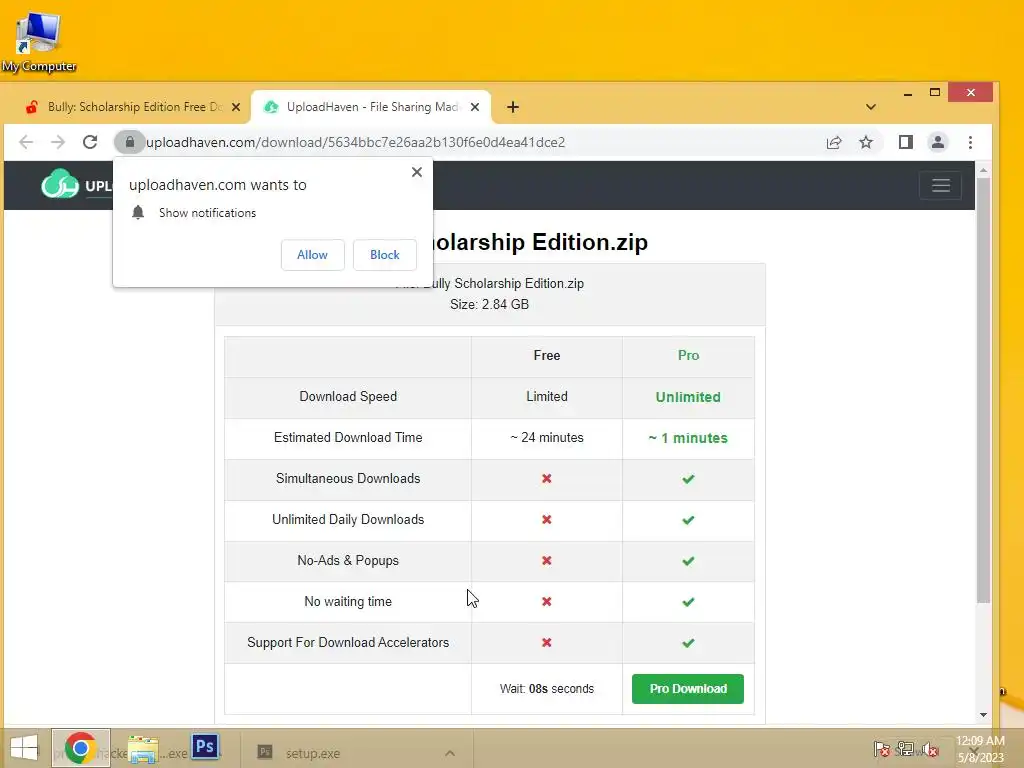Screen dimensions: 1024x768
Task: Allow notifications from uploadhaven.com
Action: point(312,255)
